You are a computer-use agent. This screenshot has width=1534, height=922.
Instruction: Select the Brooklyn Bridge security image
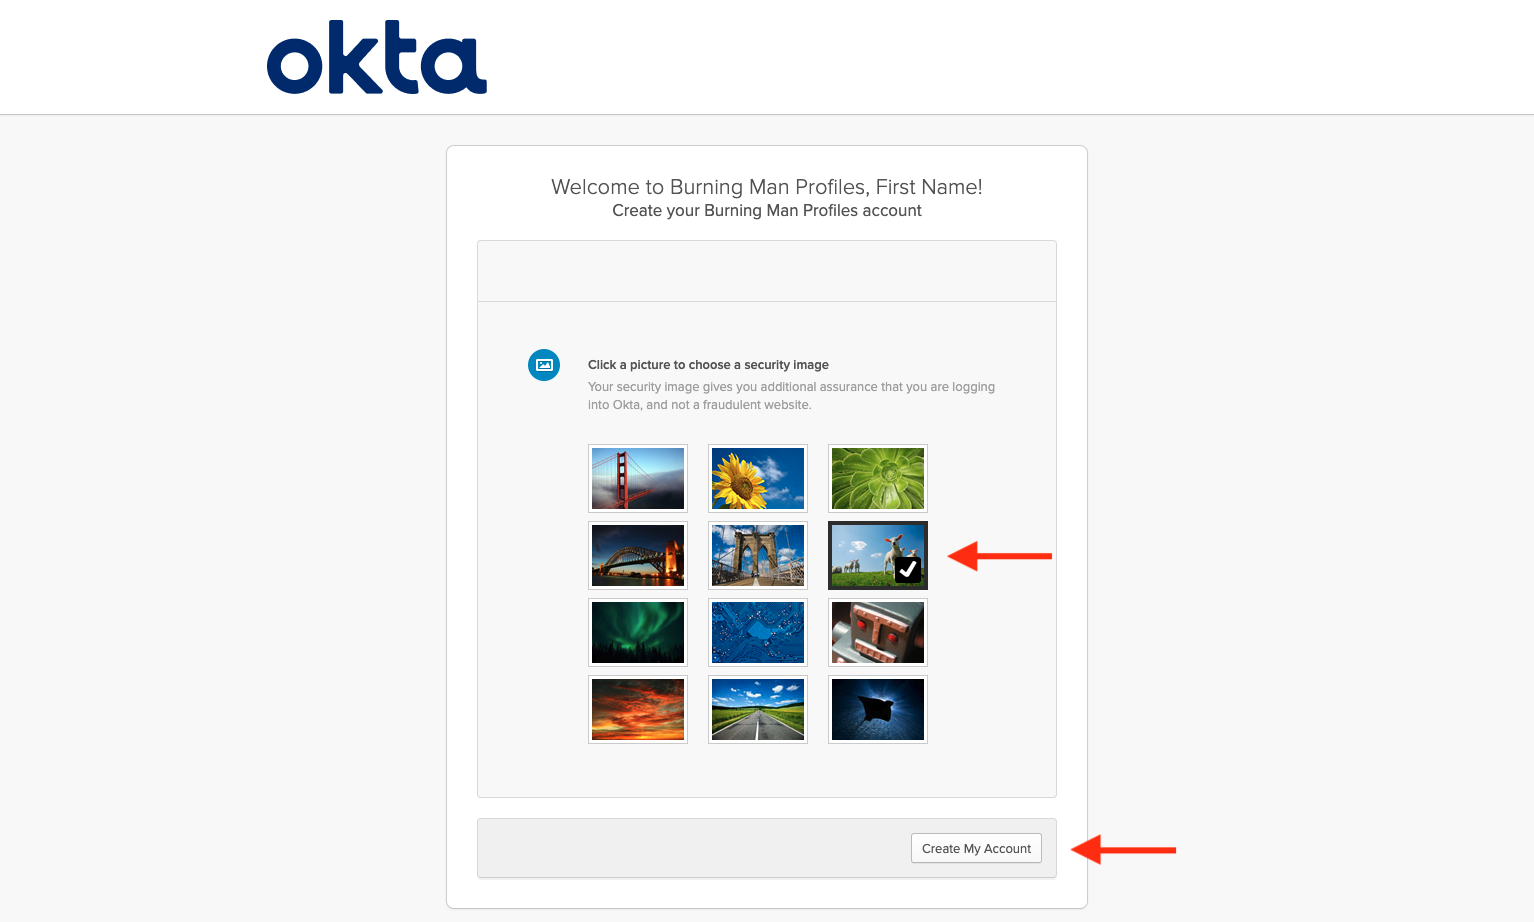(x=758, y=555)
